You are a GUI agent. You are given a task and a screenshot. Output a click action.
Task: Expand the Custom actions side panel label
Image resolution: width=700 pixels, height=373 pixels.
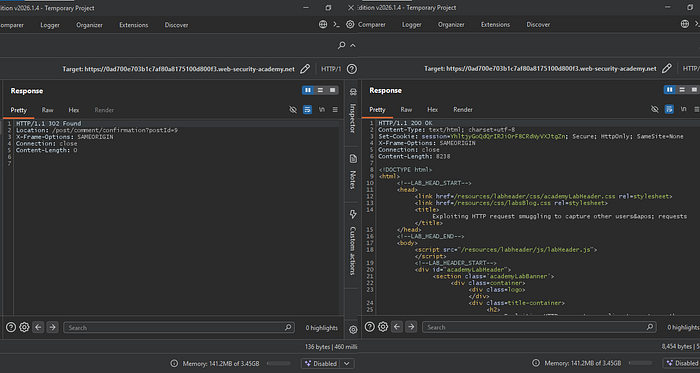pos(353,251)
